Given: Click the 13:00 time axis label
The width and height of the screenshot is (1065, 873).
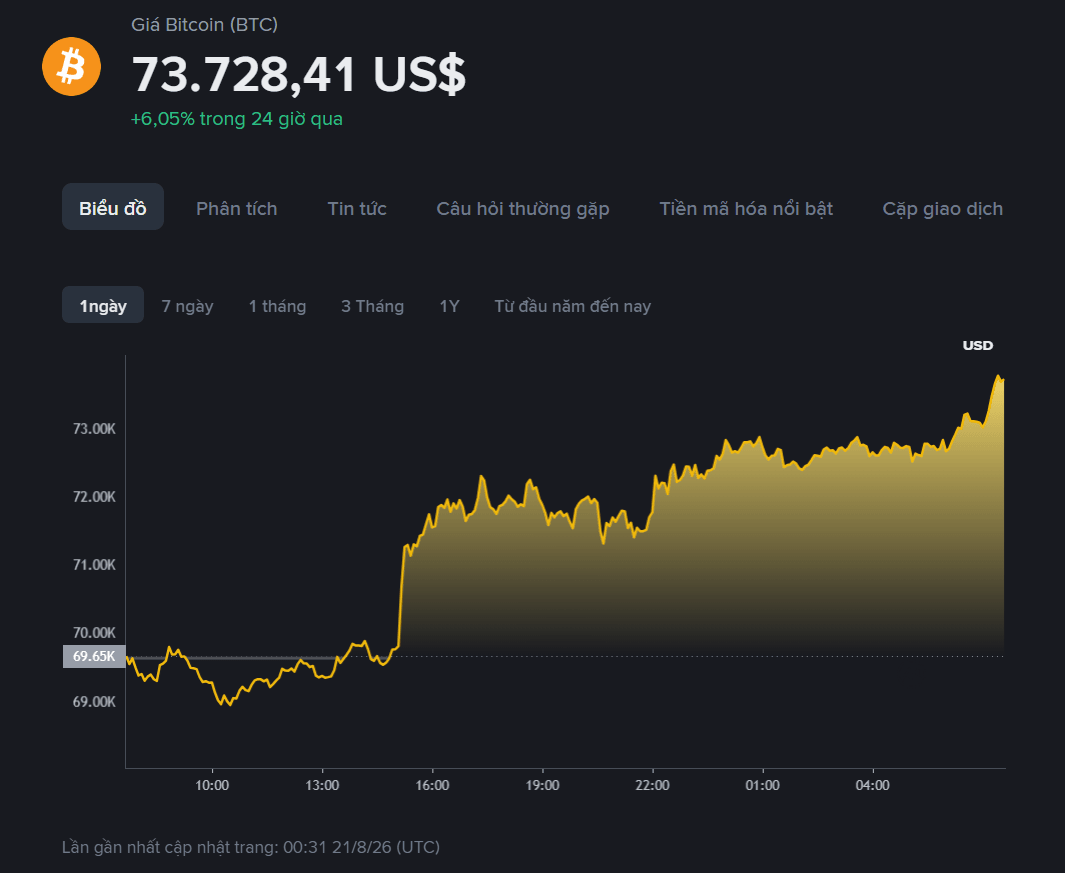Looking at the screenshot, I should pyautogui.click(x=322, y=785).
